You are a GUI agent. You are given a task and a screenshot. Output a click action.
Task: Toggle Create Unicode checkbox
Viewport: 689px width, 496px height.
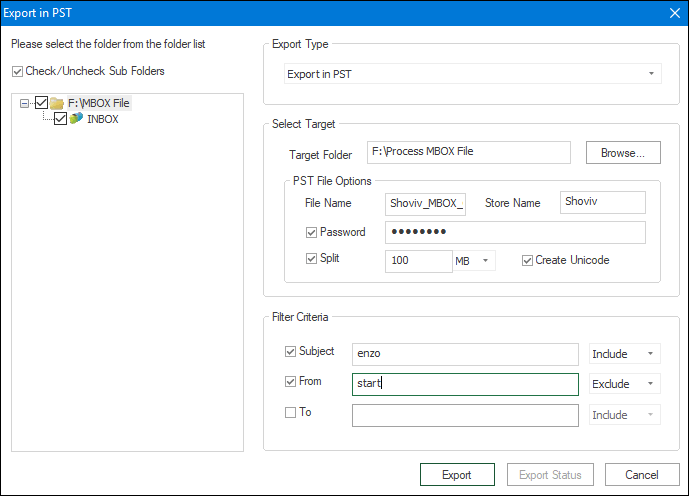(527, 261)
